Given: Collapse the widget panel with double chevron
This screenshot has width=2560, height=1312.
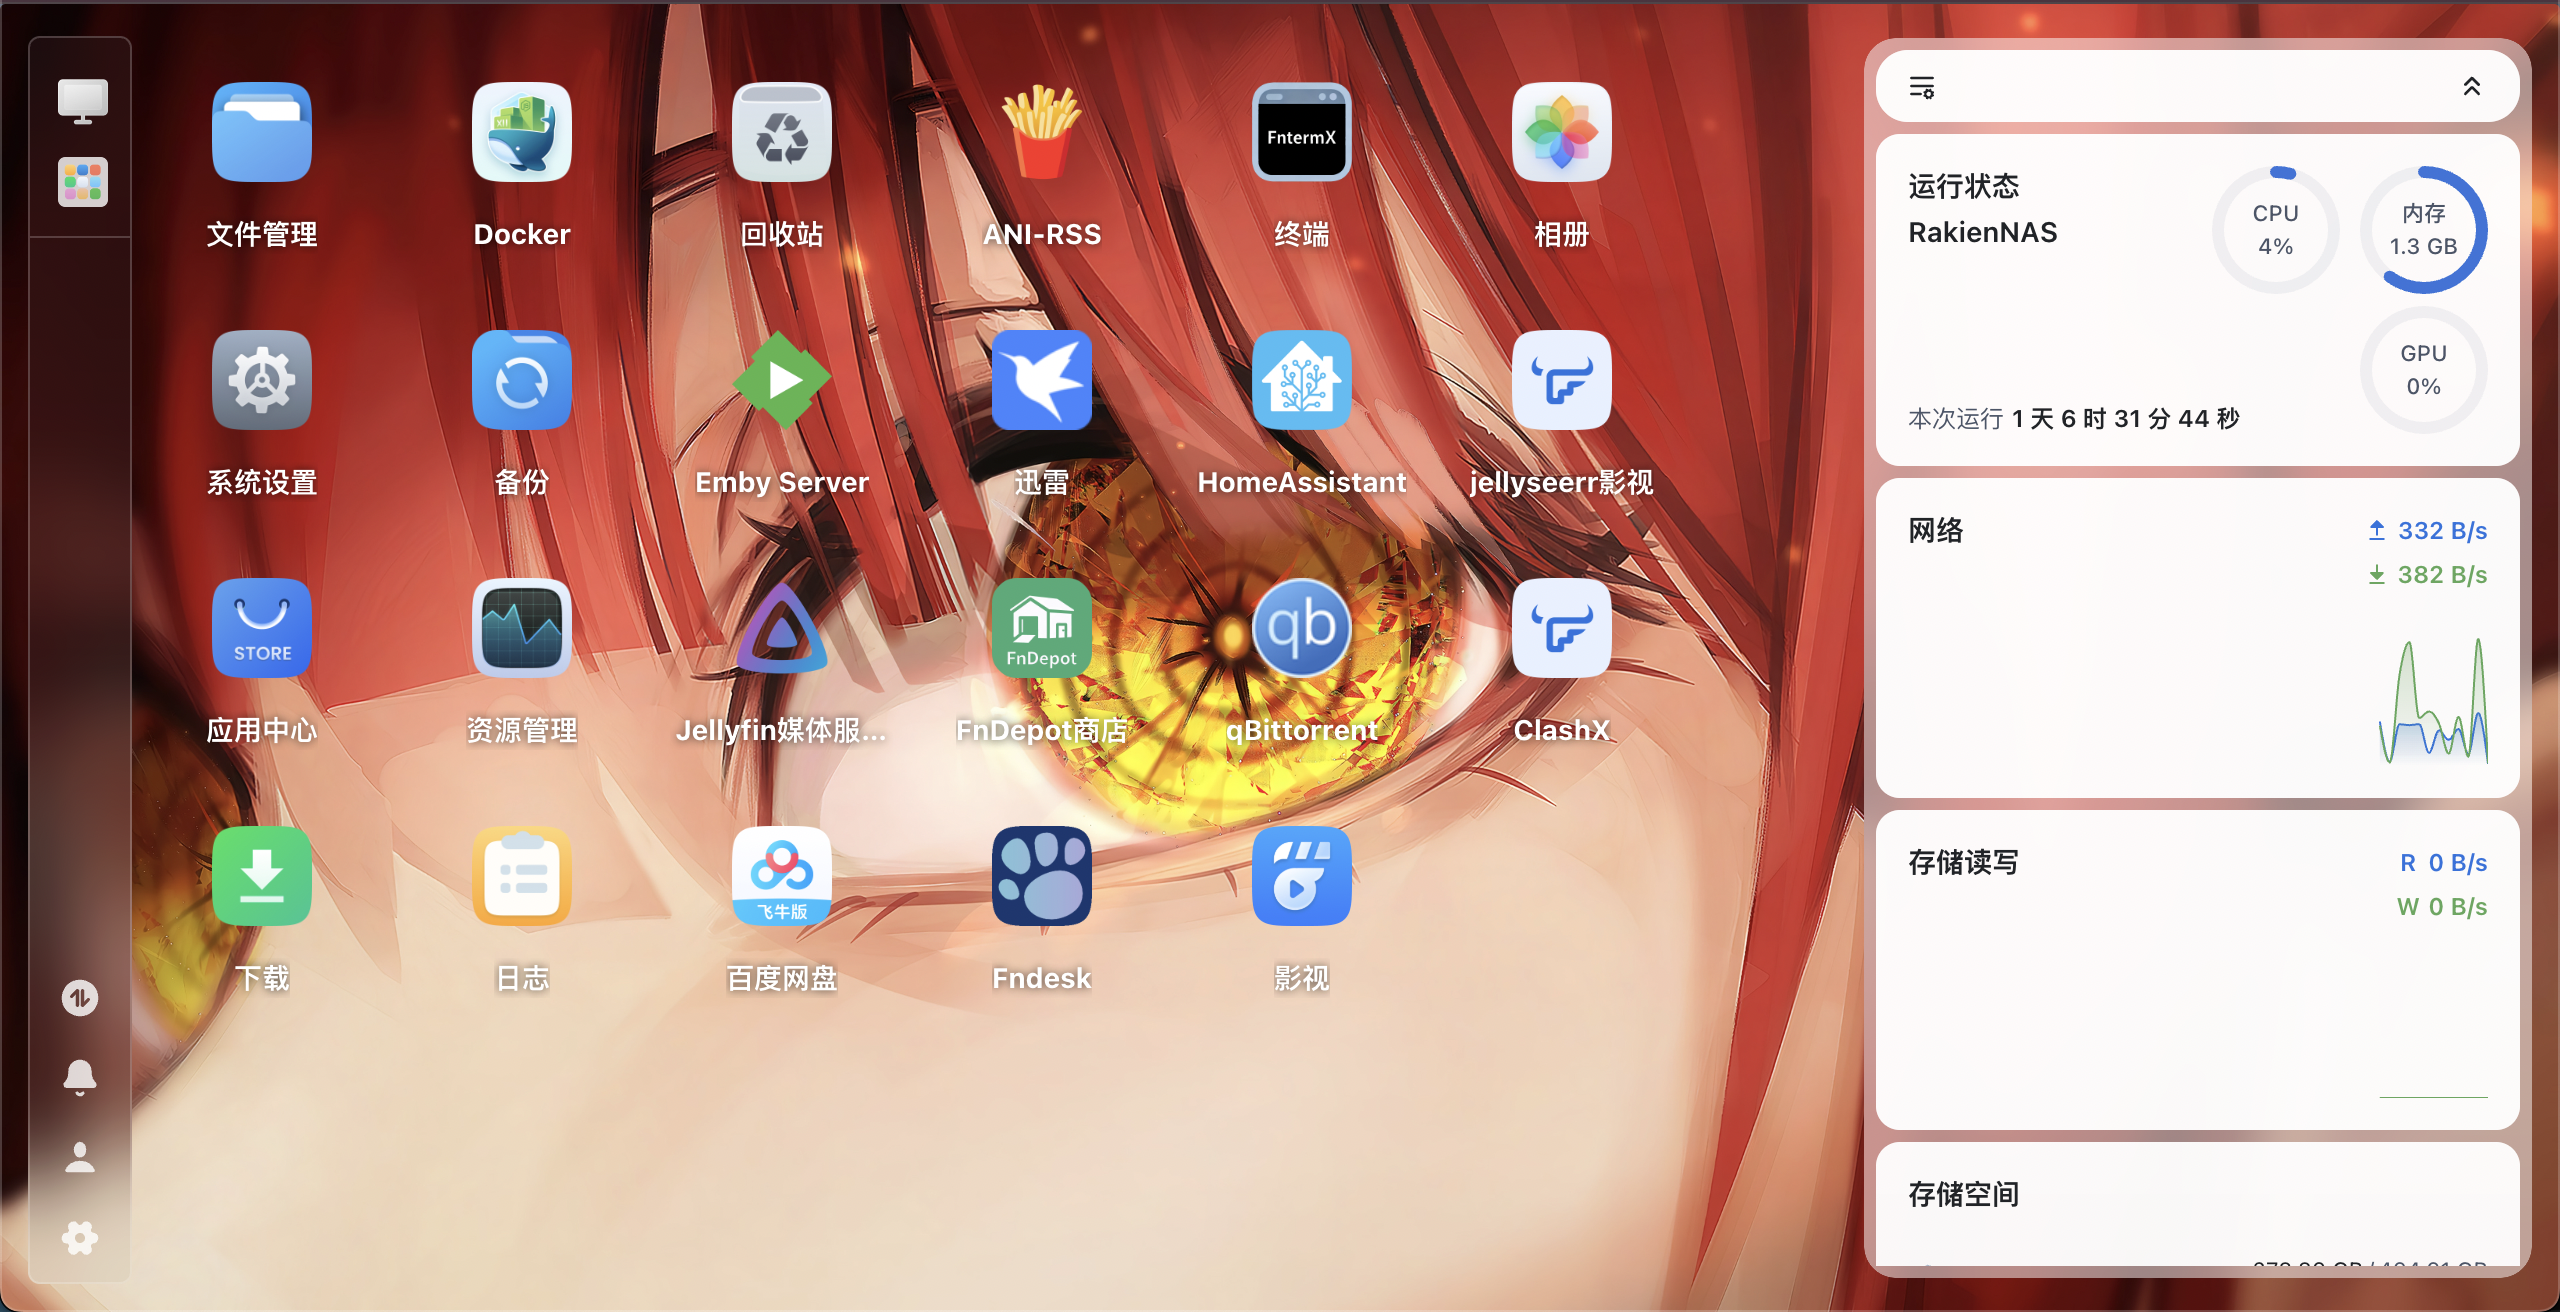Looking at the screenshot, I should (x=2471, y=87).
